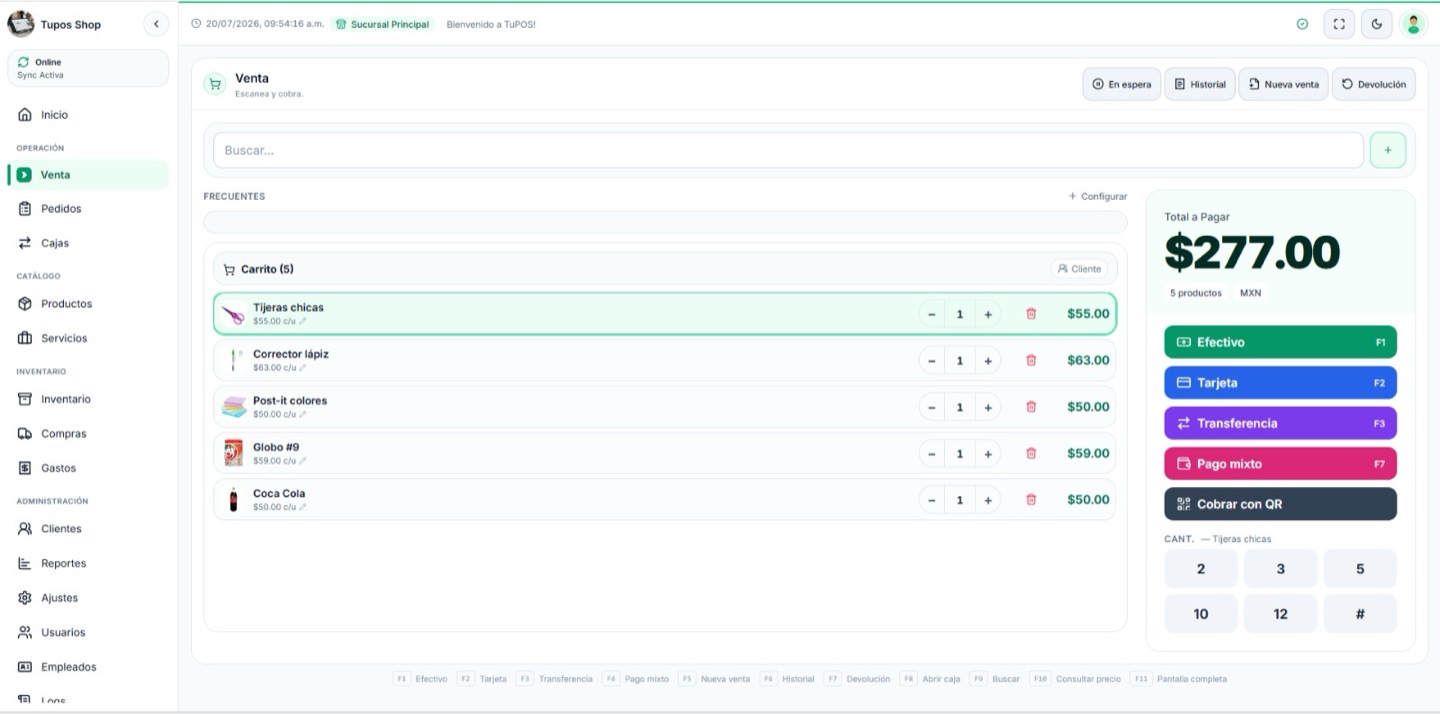This screenshot has width=1440, height=714.
Task: Open Configurar for frequent items
Action: click(1098, 196)
